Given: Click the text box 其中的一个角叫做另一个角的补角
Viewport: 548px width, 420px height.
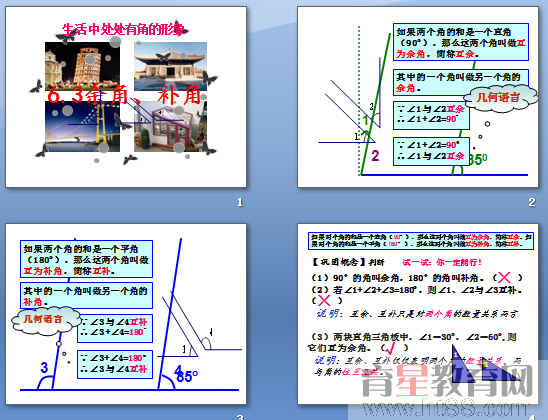Looking at the screenshot, I should pos(86,295).
